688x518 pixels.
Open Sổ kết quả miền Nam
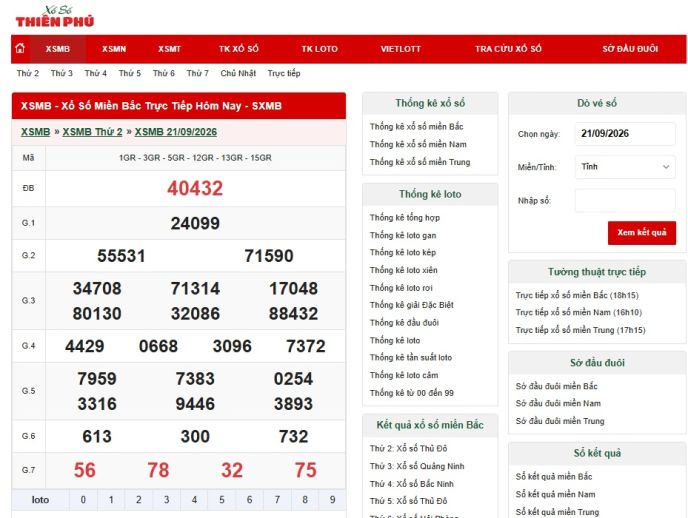click(x=555, y=494)
